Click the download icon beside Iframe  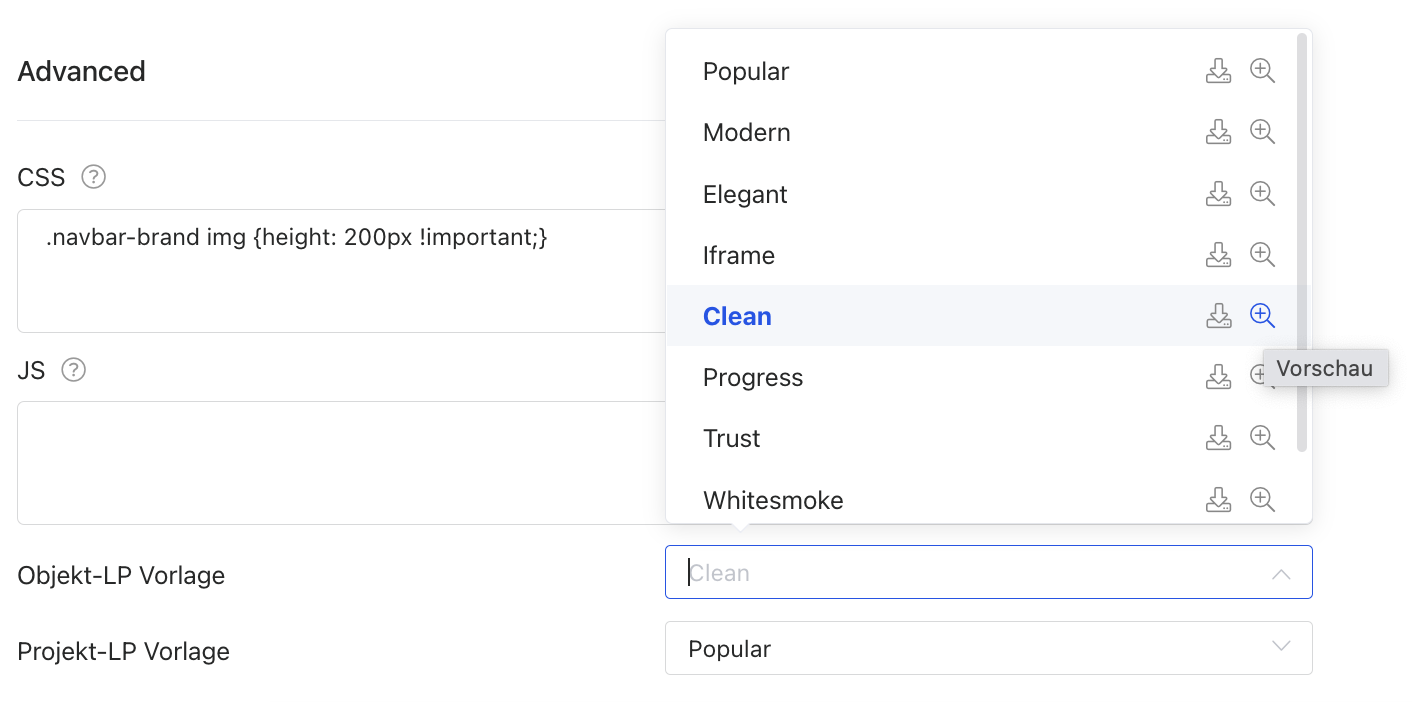click(x=1218, y=255)
